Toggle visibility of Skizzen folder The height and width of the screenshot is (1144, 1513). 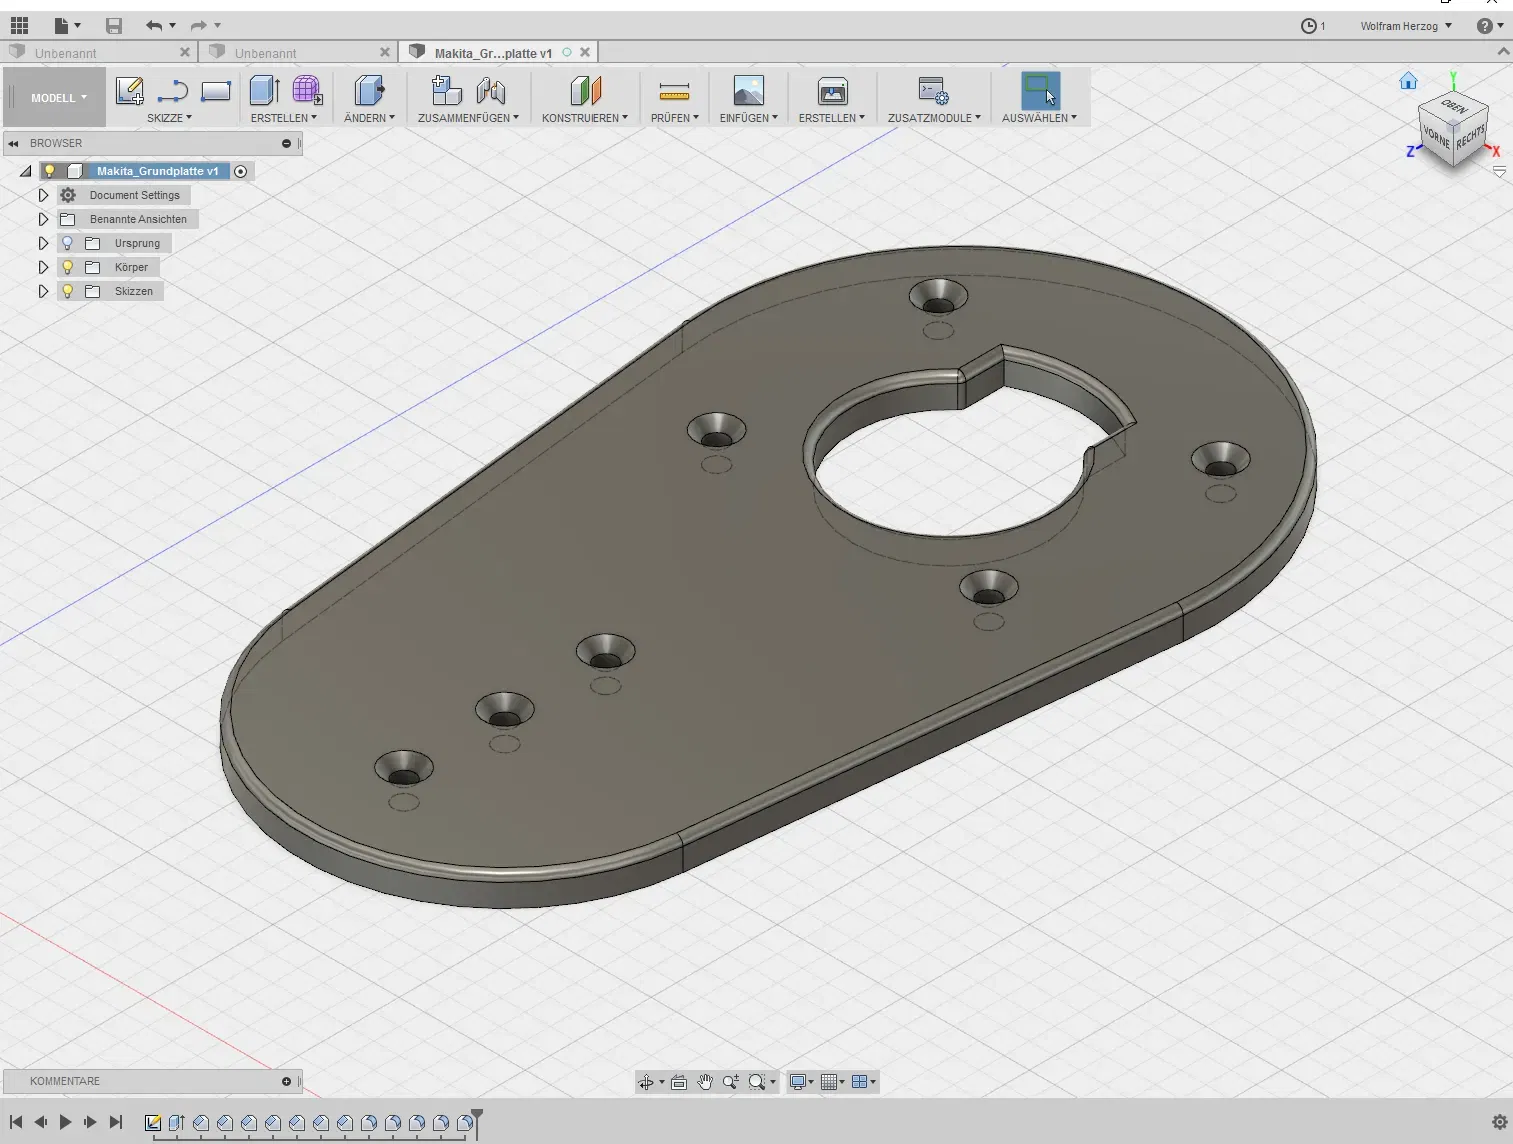pyautogui.click(x=68, y=291)
